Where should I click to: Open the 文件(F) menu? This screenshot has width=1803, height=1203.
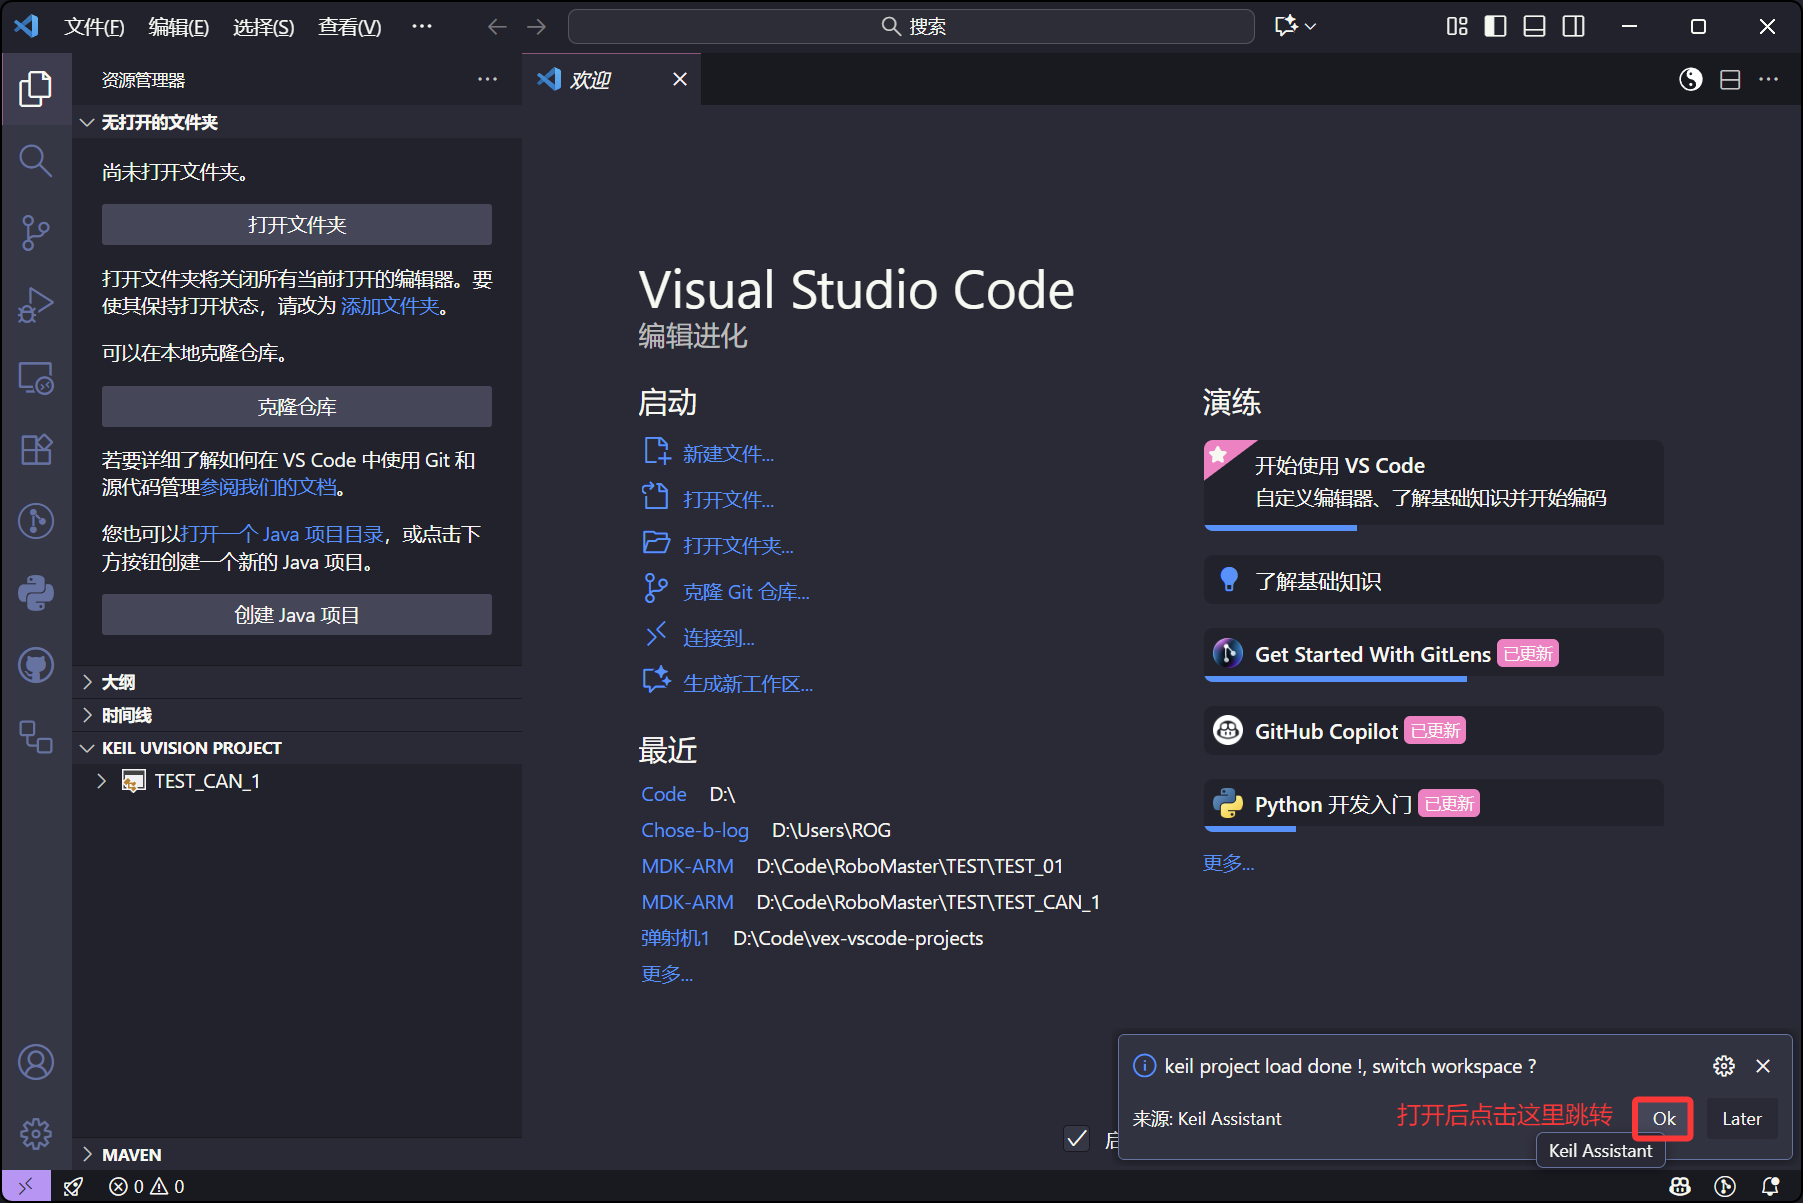(94, 27)
